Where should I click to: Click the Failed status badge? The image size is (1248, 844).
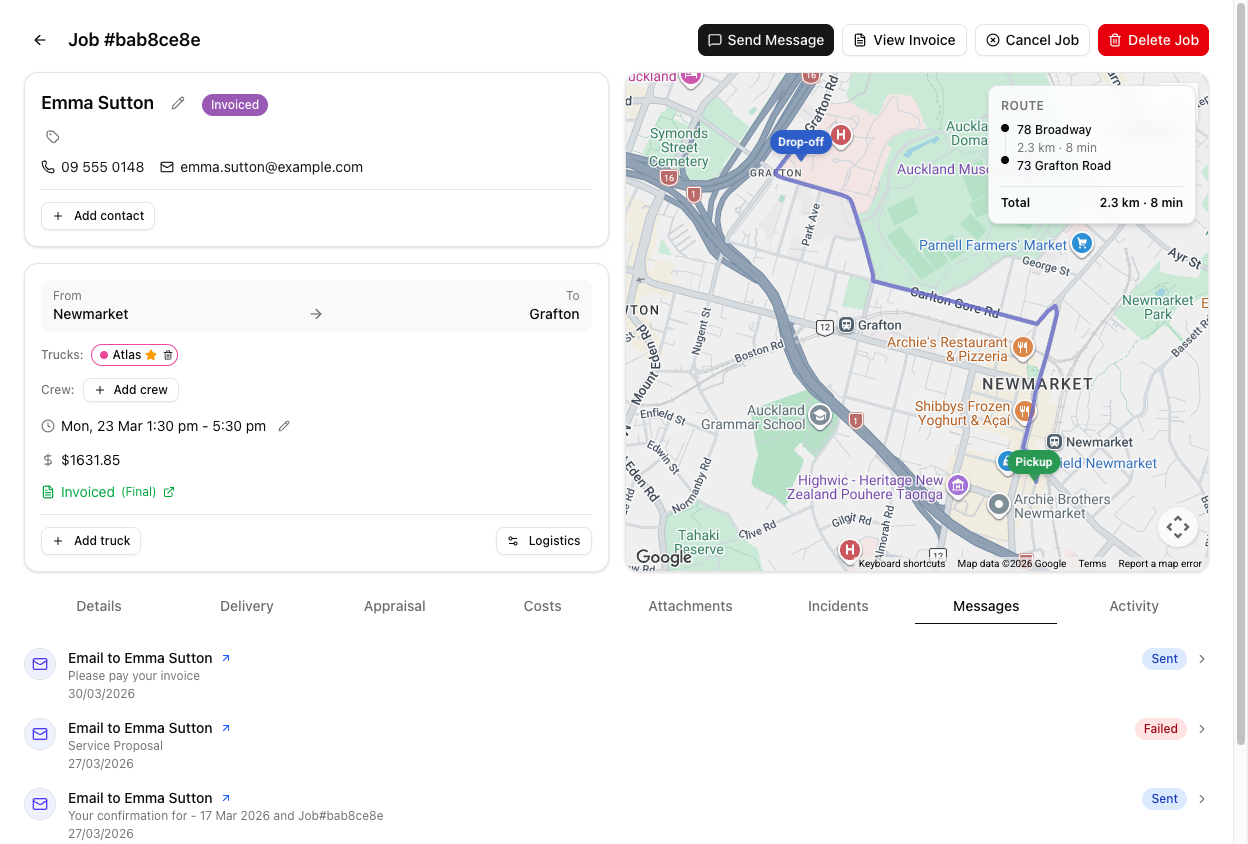click(1160, 729)
